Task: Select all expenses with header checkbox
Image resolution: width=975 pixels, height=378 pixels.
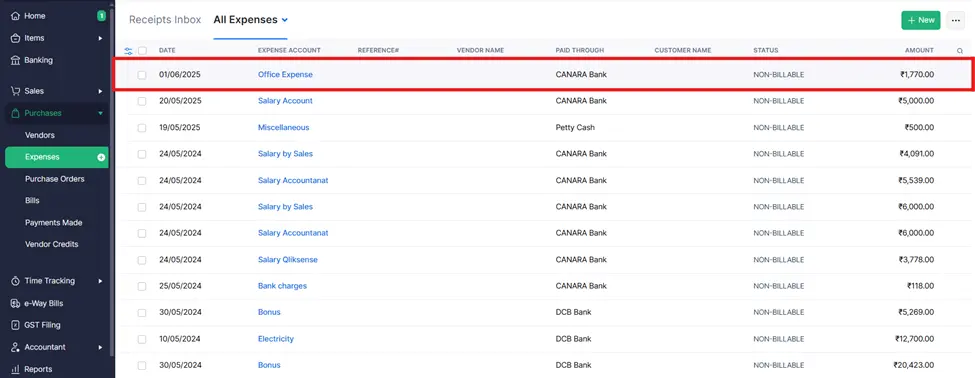Action: pos(142,50)
